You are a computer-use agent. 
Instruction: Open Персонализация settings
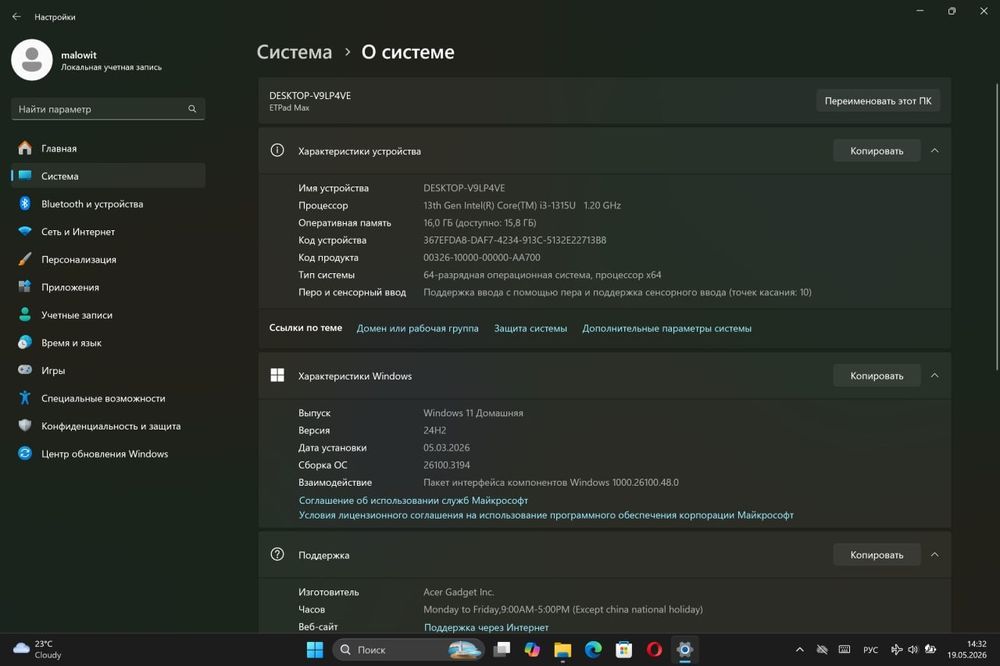pos(108,259)
